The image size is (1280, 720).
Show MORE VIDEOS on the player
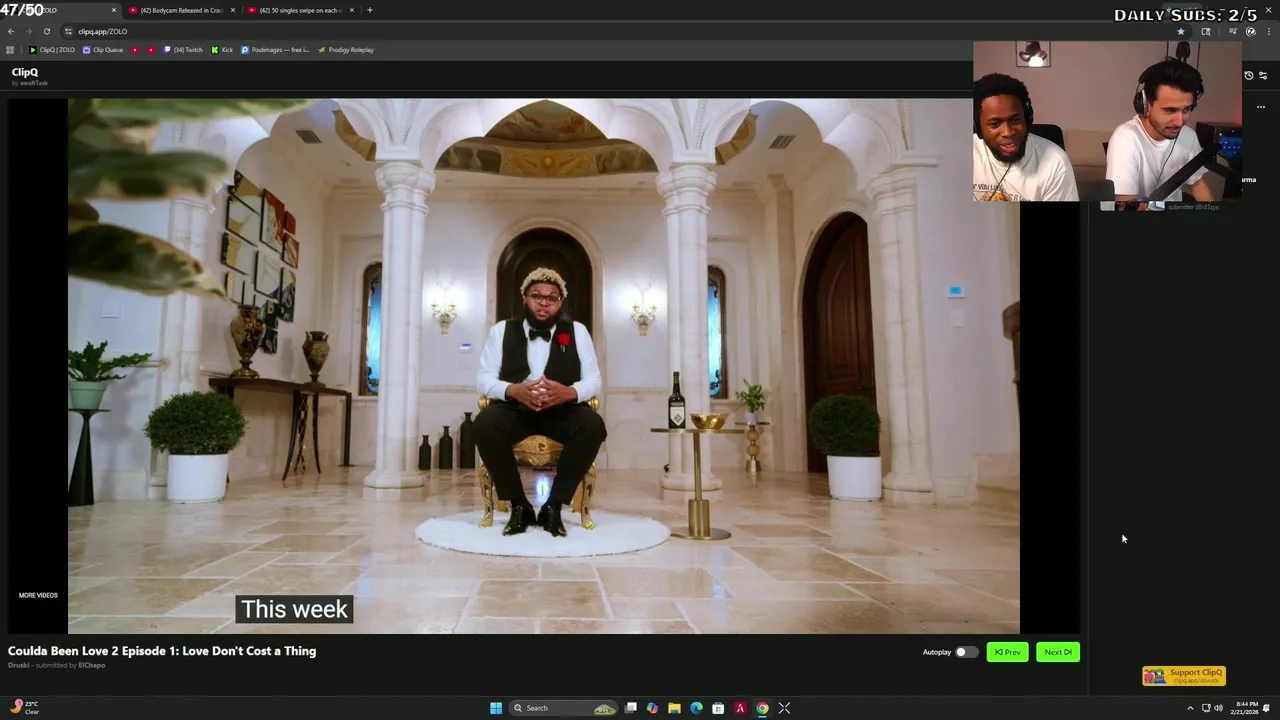pos(38,595)
